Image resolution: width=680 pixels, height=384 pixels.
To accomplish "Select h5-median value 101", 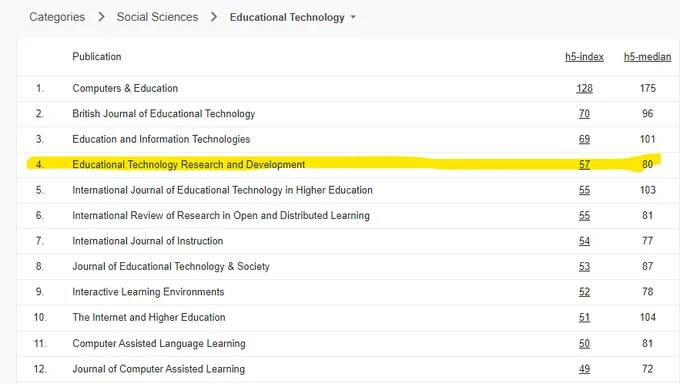I will coord(647,139).
